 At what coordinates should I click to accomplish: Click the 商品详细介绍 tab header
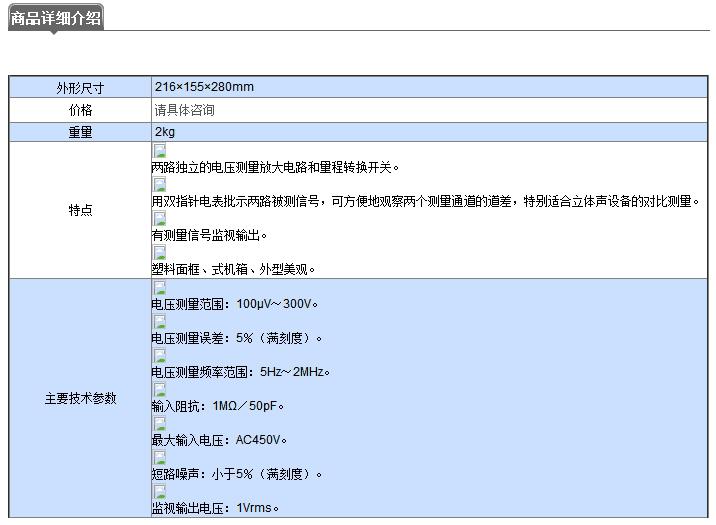[56, 17]
